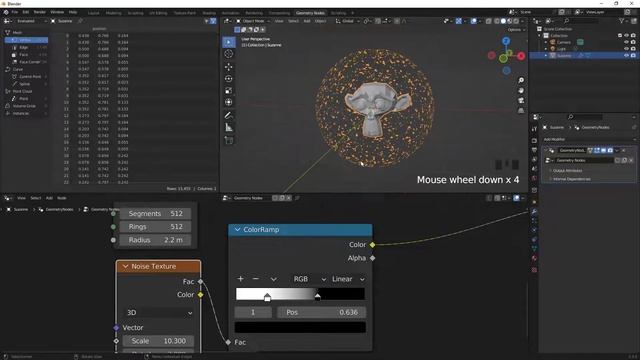This screenshot has width=640, height=360.
Task: Hide the Camera in outliner via eye icon
Action: pos(627,42)
